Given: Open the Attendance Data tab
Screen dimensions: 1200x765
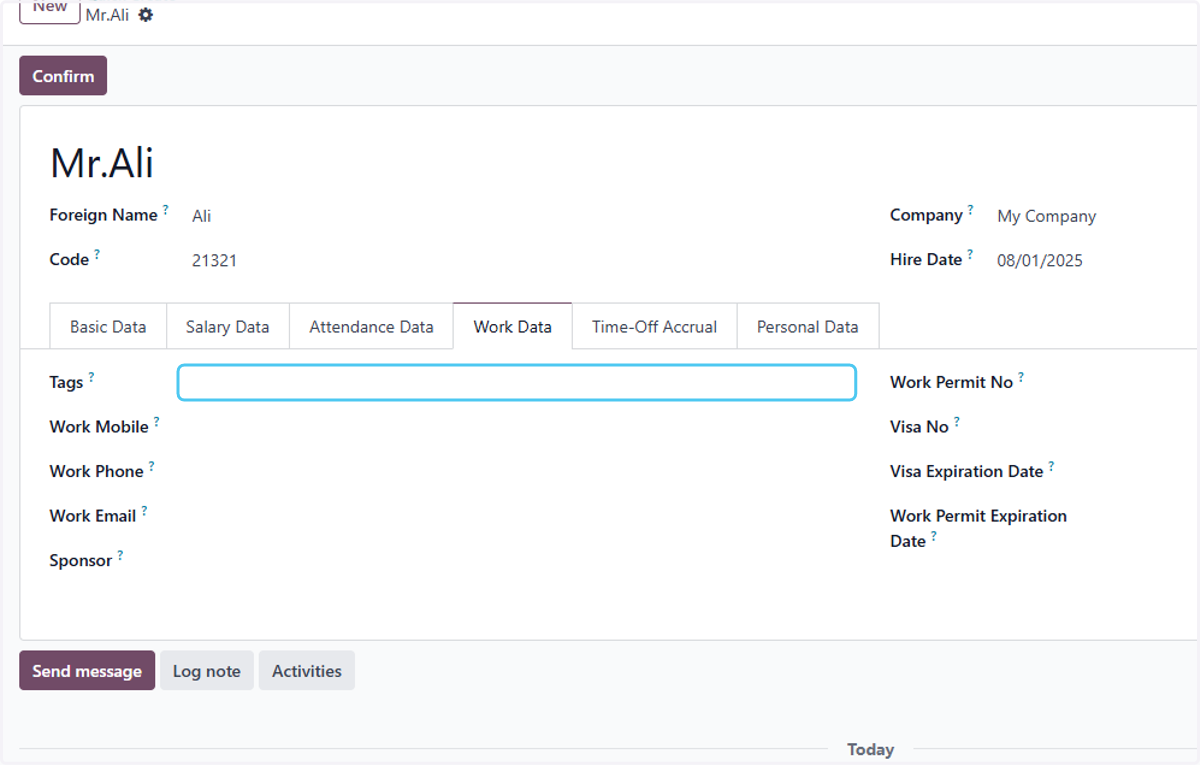Looking at the screenshot, I should (x=371, y=326).
